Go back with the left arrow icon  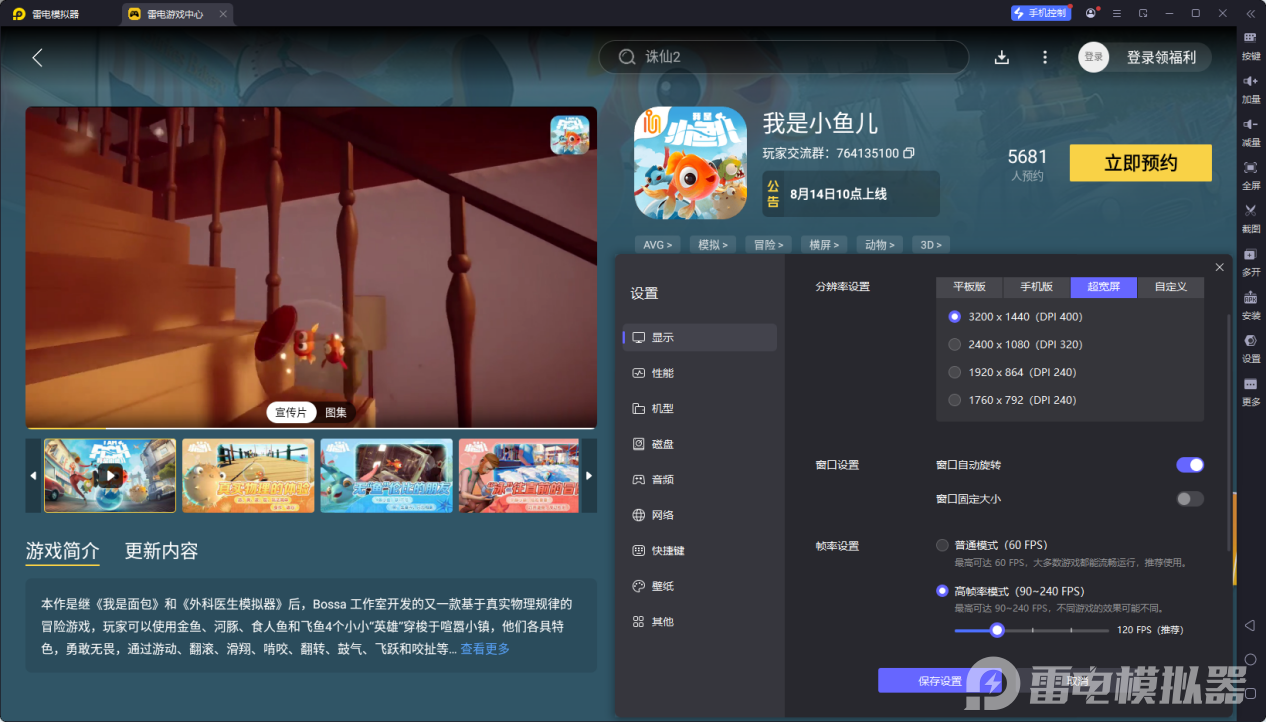37,58
